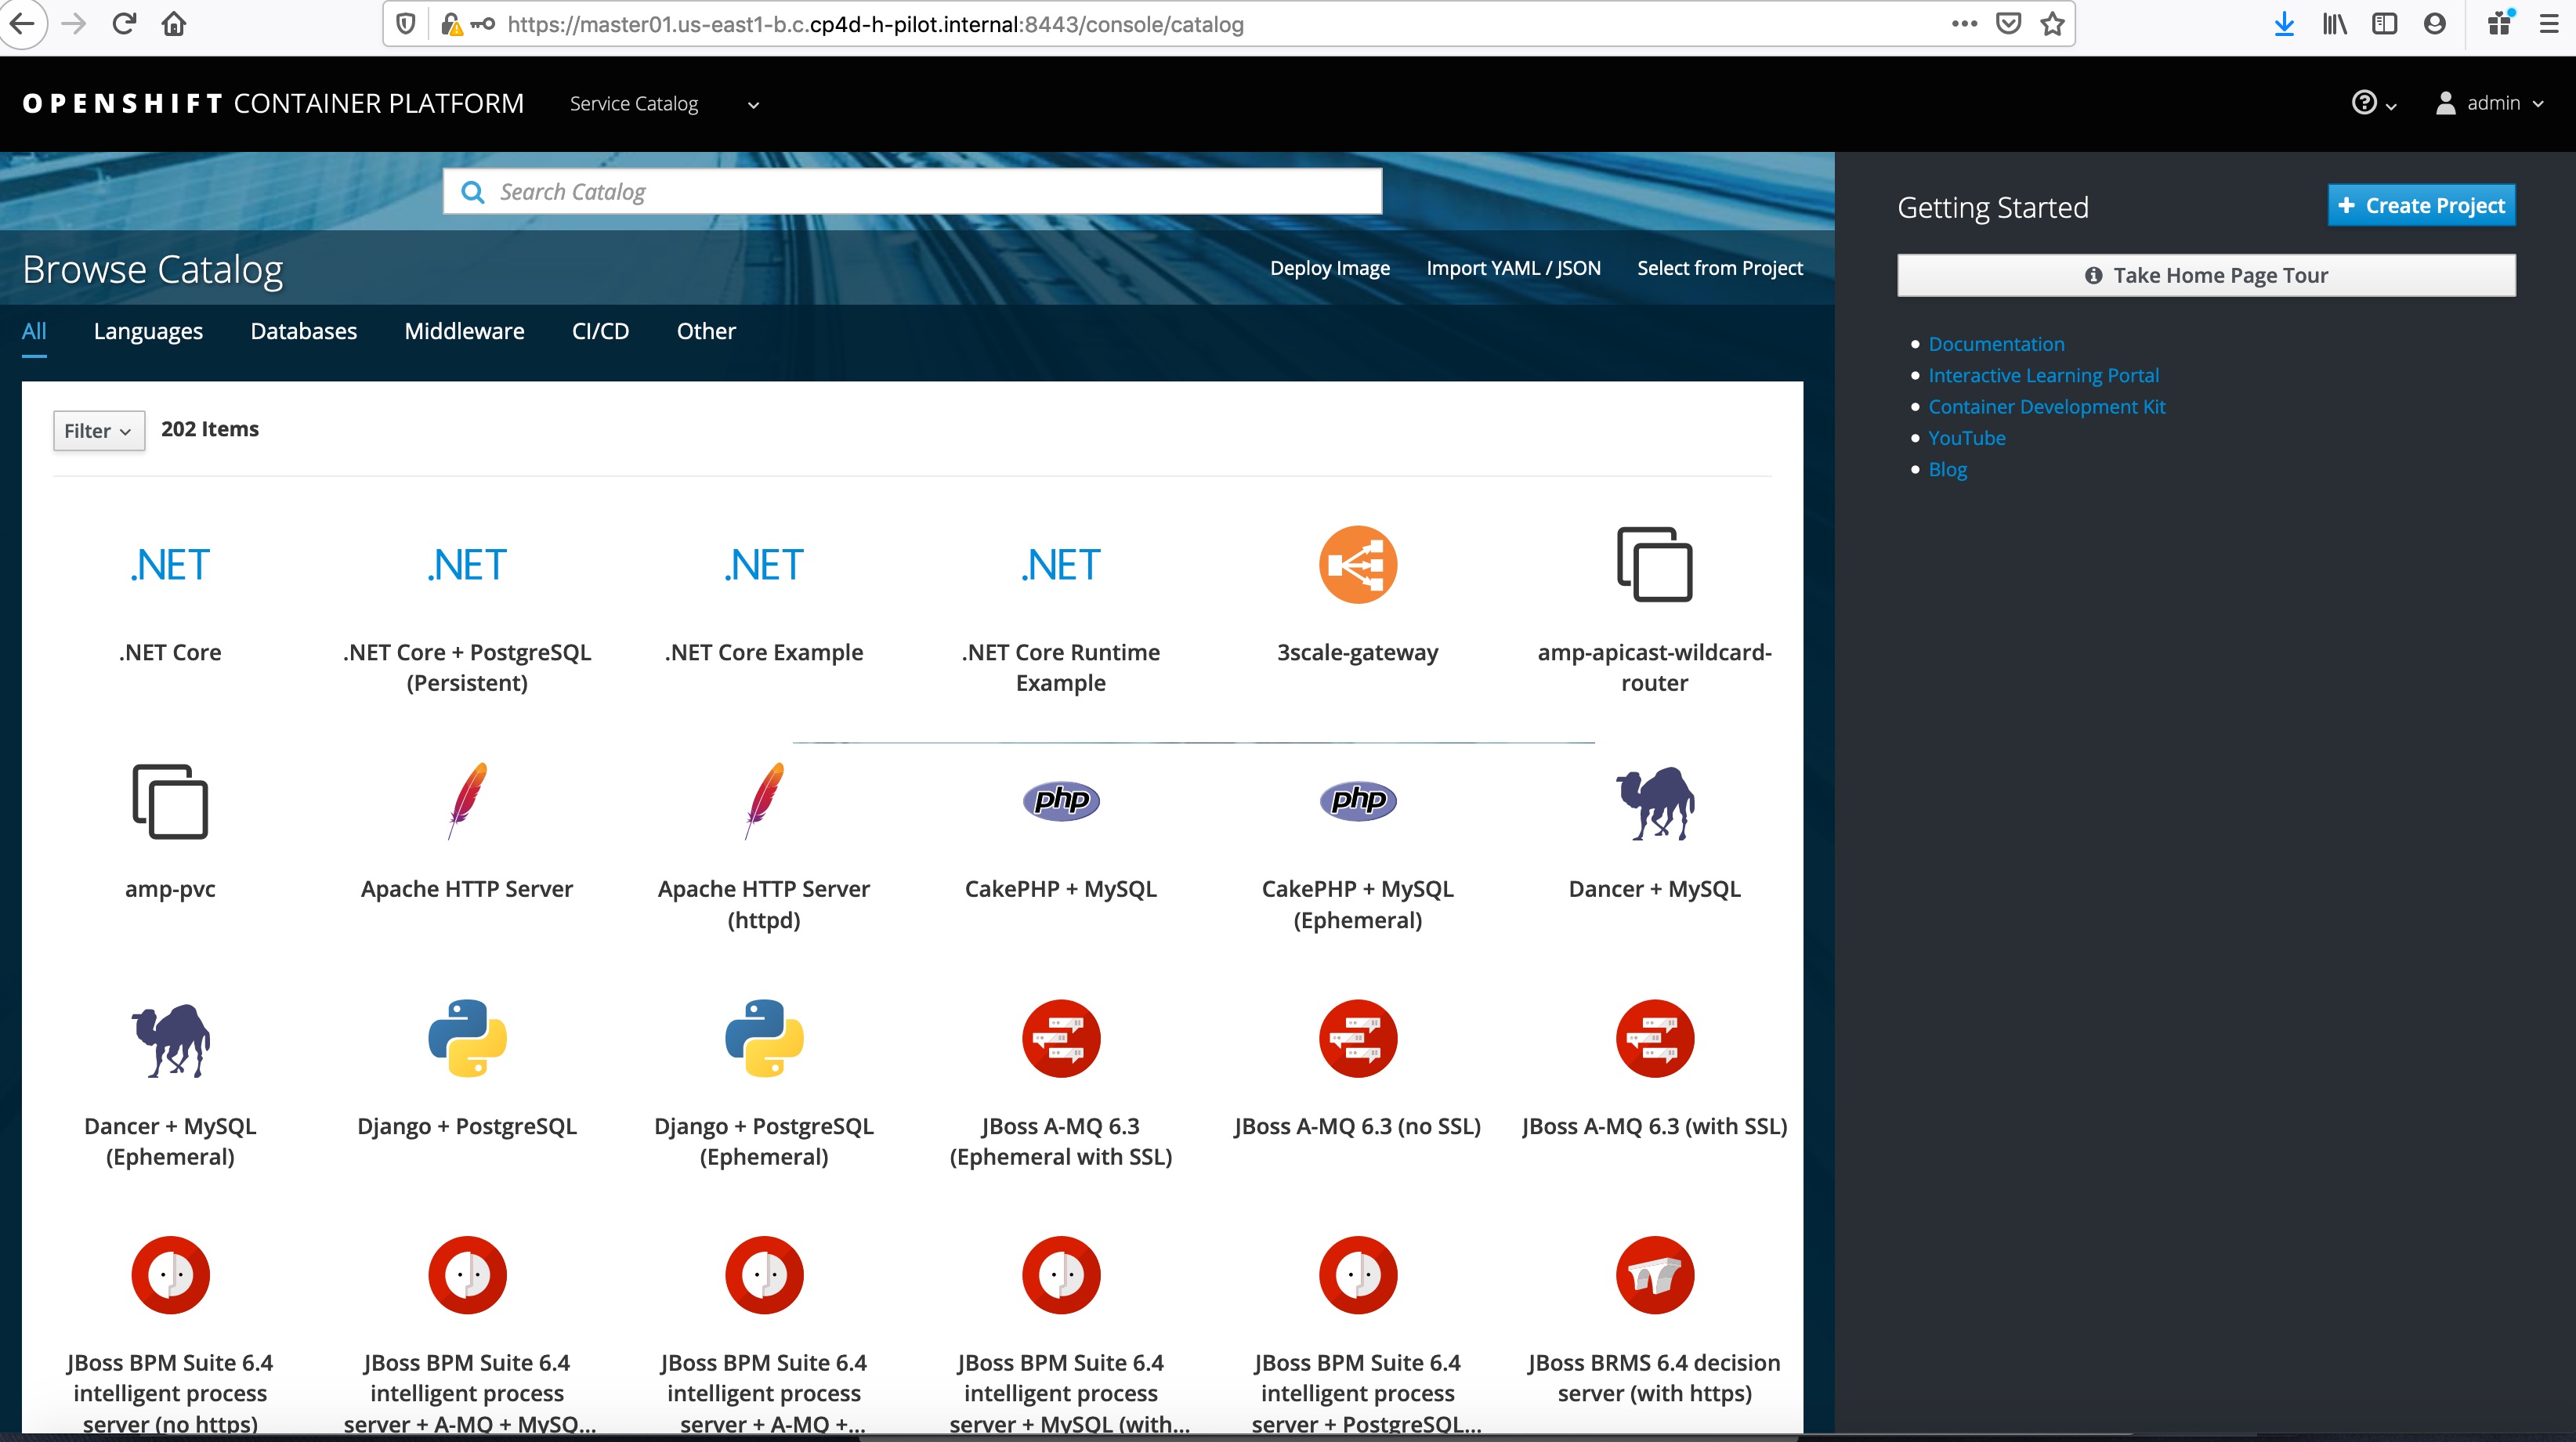Select the .NET Core catalog item icon
Screen dimensions: 2576x1442
(x=170, y=565)
